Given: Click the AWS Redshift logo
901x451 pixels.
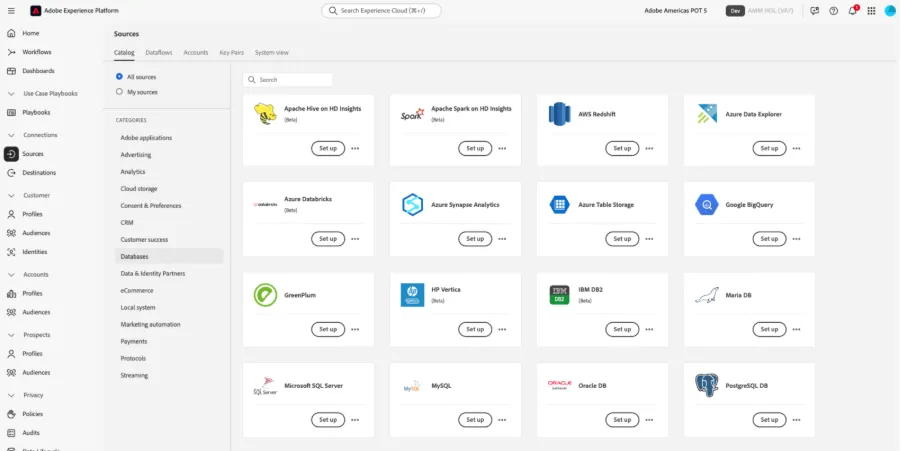Looking at the screenshot, I should pos(559,114).
